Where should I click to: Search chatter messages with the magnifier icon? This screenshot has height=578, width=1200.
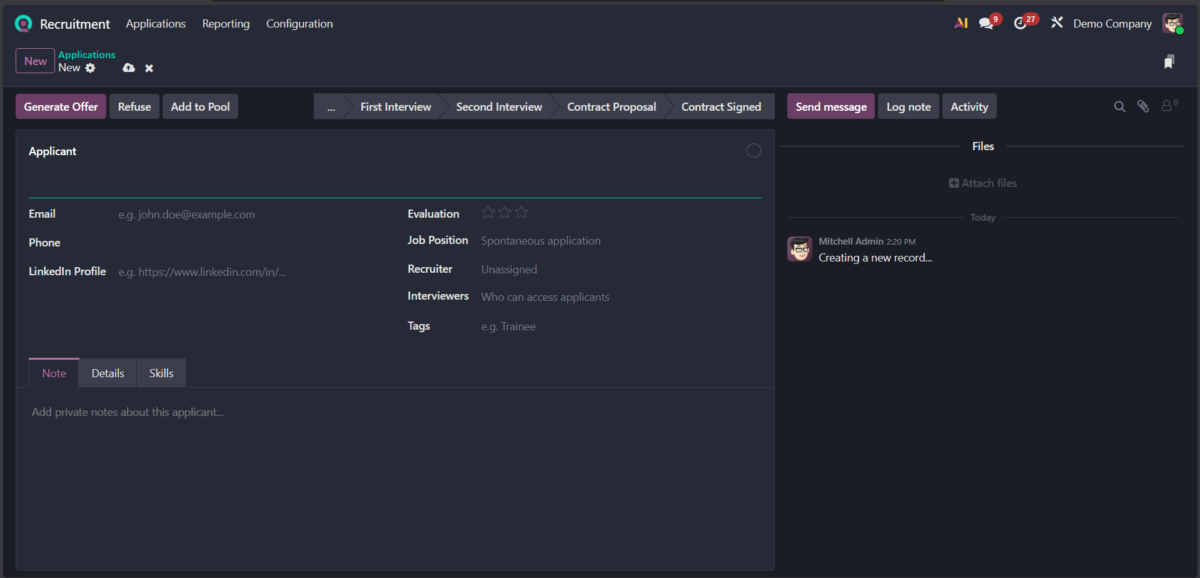[x=1120, y=106]
